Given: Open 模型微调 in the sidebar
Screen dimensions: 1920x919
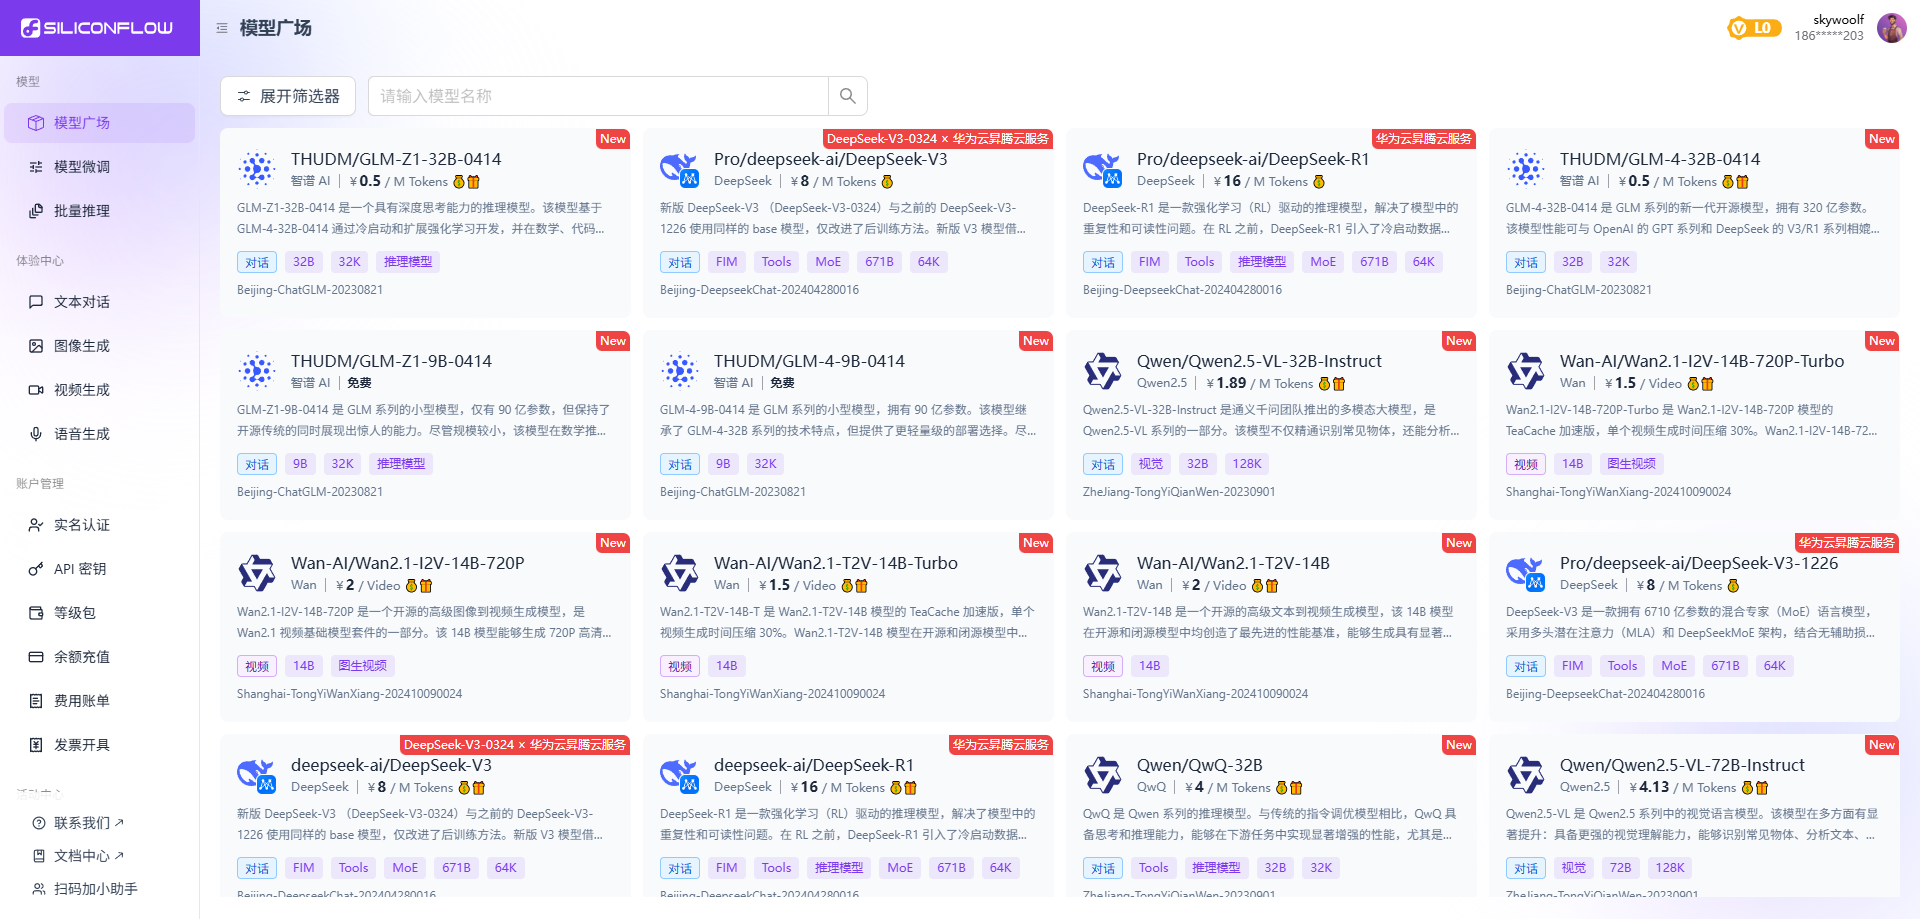Looking at the screenshot, I should coord(82,167).
